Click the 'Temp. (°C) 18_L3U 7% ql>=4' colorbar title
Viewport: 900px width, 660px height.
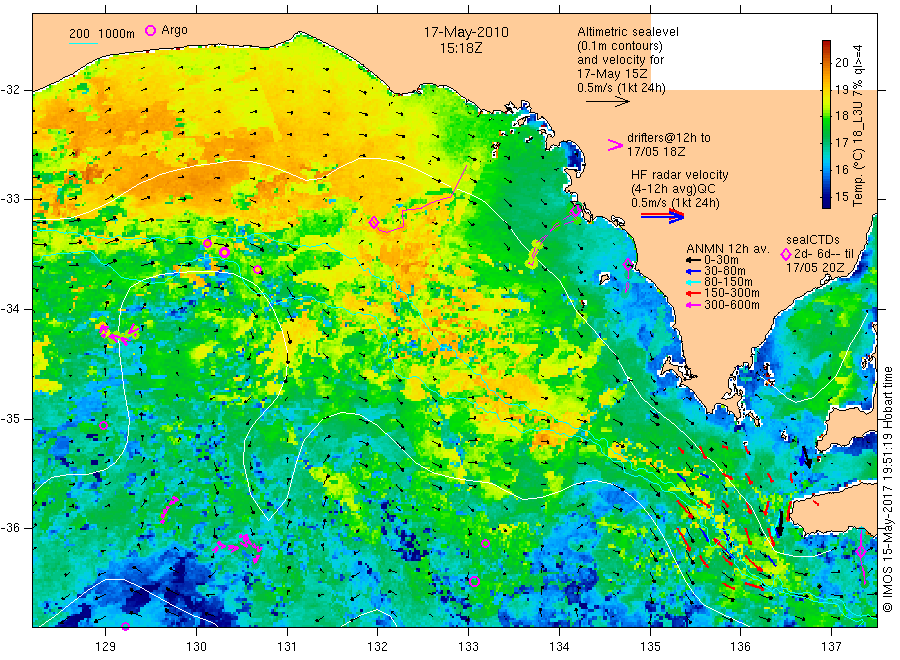click(x=858, y=126)
